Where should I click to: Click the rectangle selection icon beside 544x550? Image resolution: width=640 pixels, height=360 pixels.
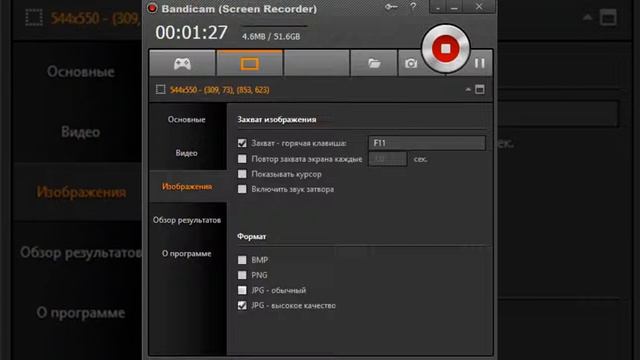pyautogui.click(x=161, y=89)
